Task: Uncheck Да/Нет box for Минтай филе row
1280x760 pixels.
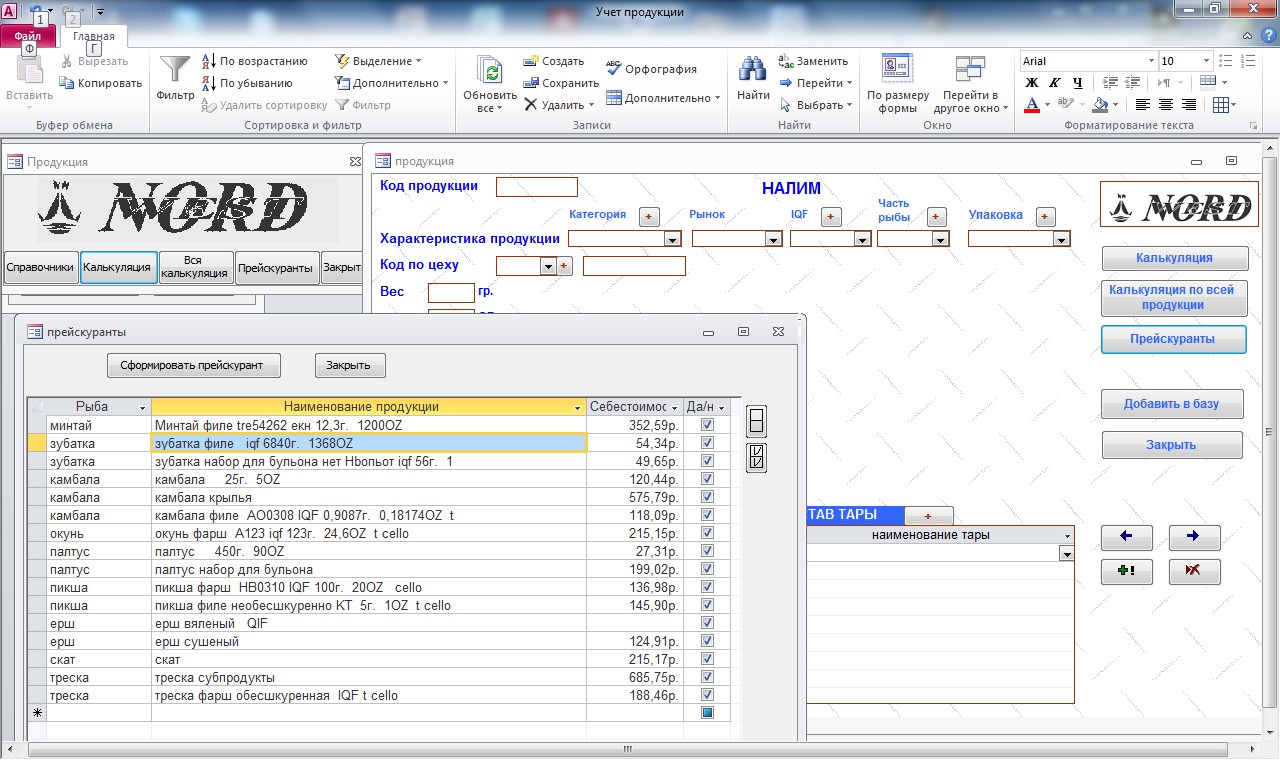Action: point(708,425)
